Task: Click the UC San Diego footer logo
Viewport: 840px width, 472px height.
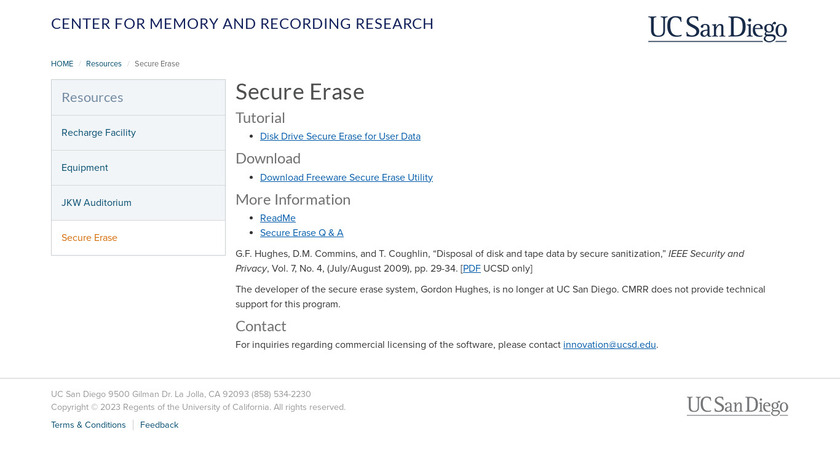Action: point(737,405)
